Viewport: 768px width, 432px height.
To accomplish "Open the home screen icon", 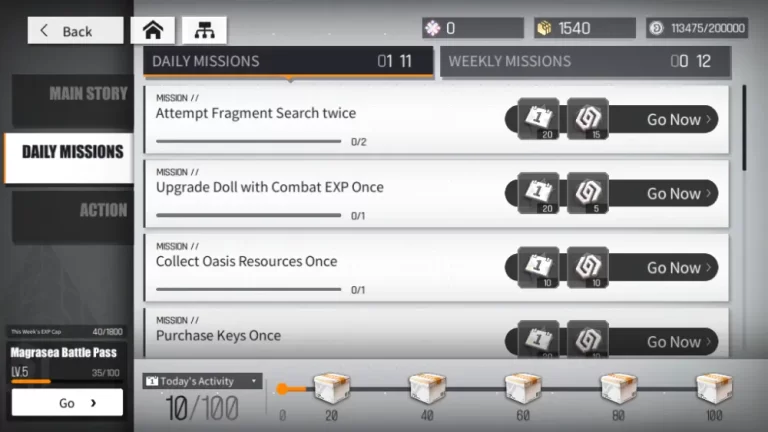I will 153,30.
